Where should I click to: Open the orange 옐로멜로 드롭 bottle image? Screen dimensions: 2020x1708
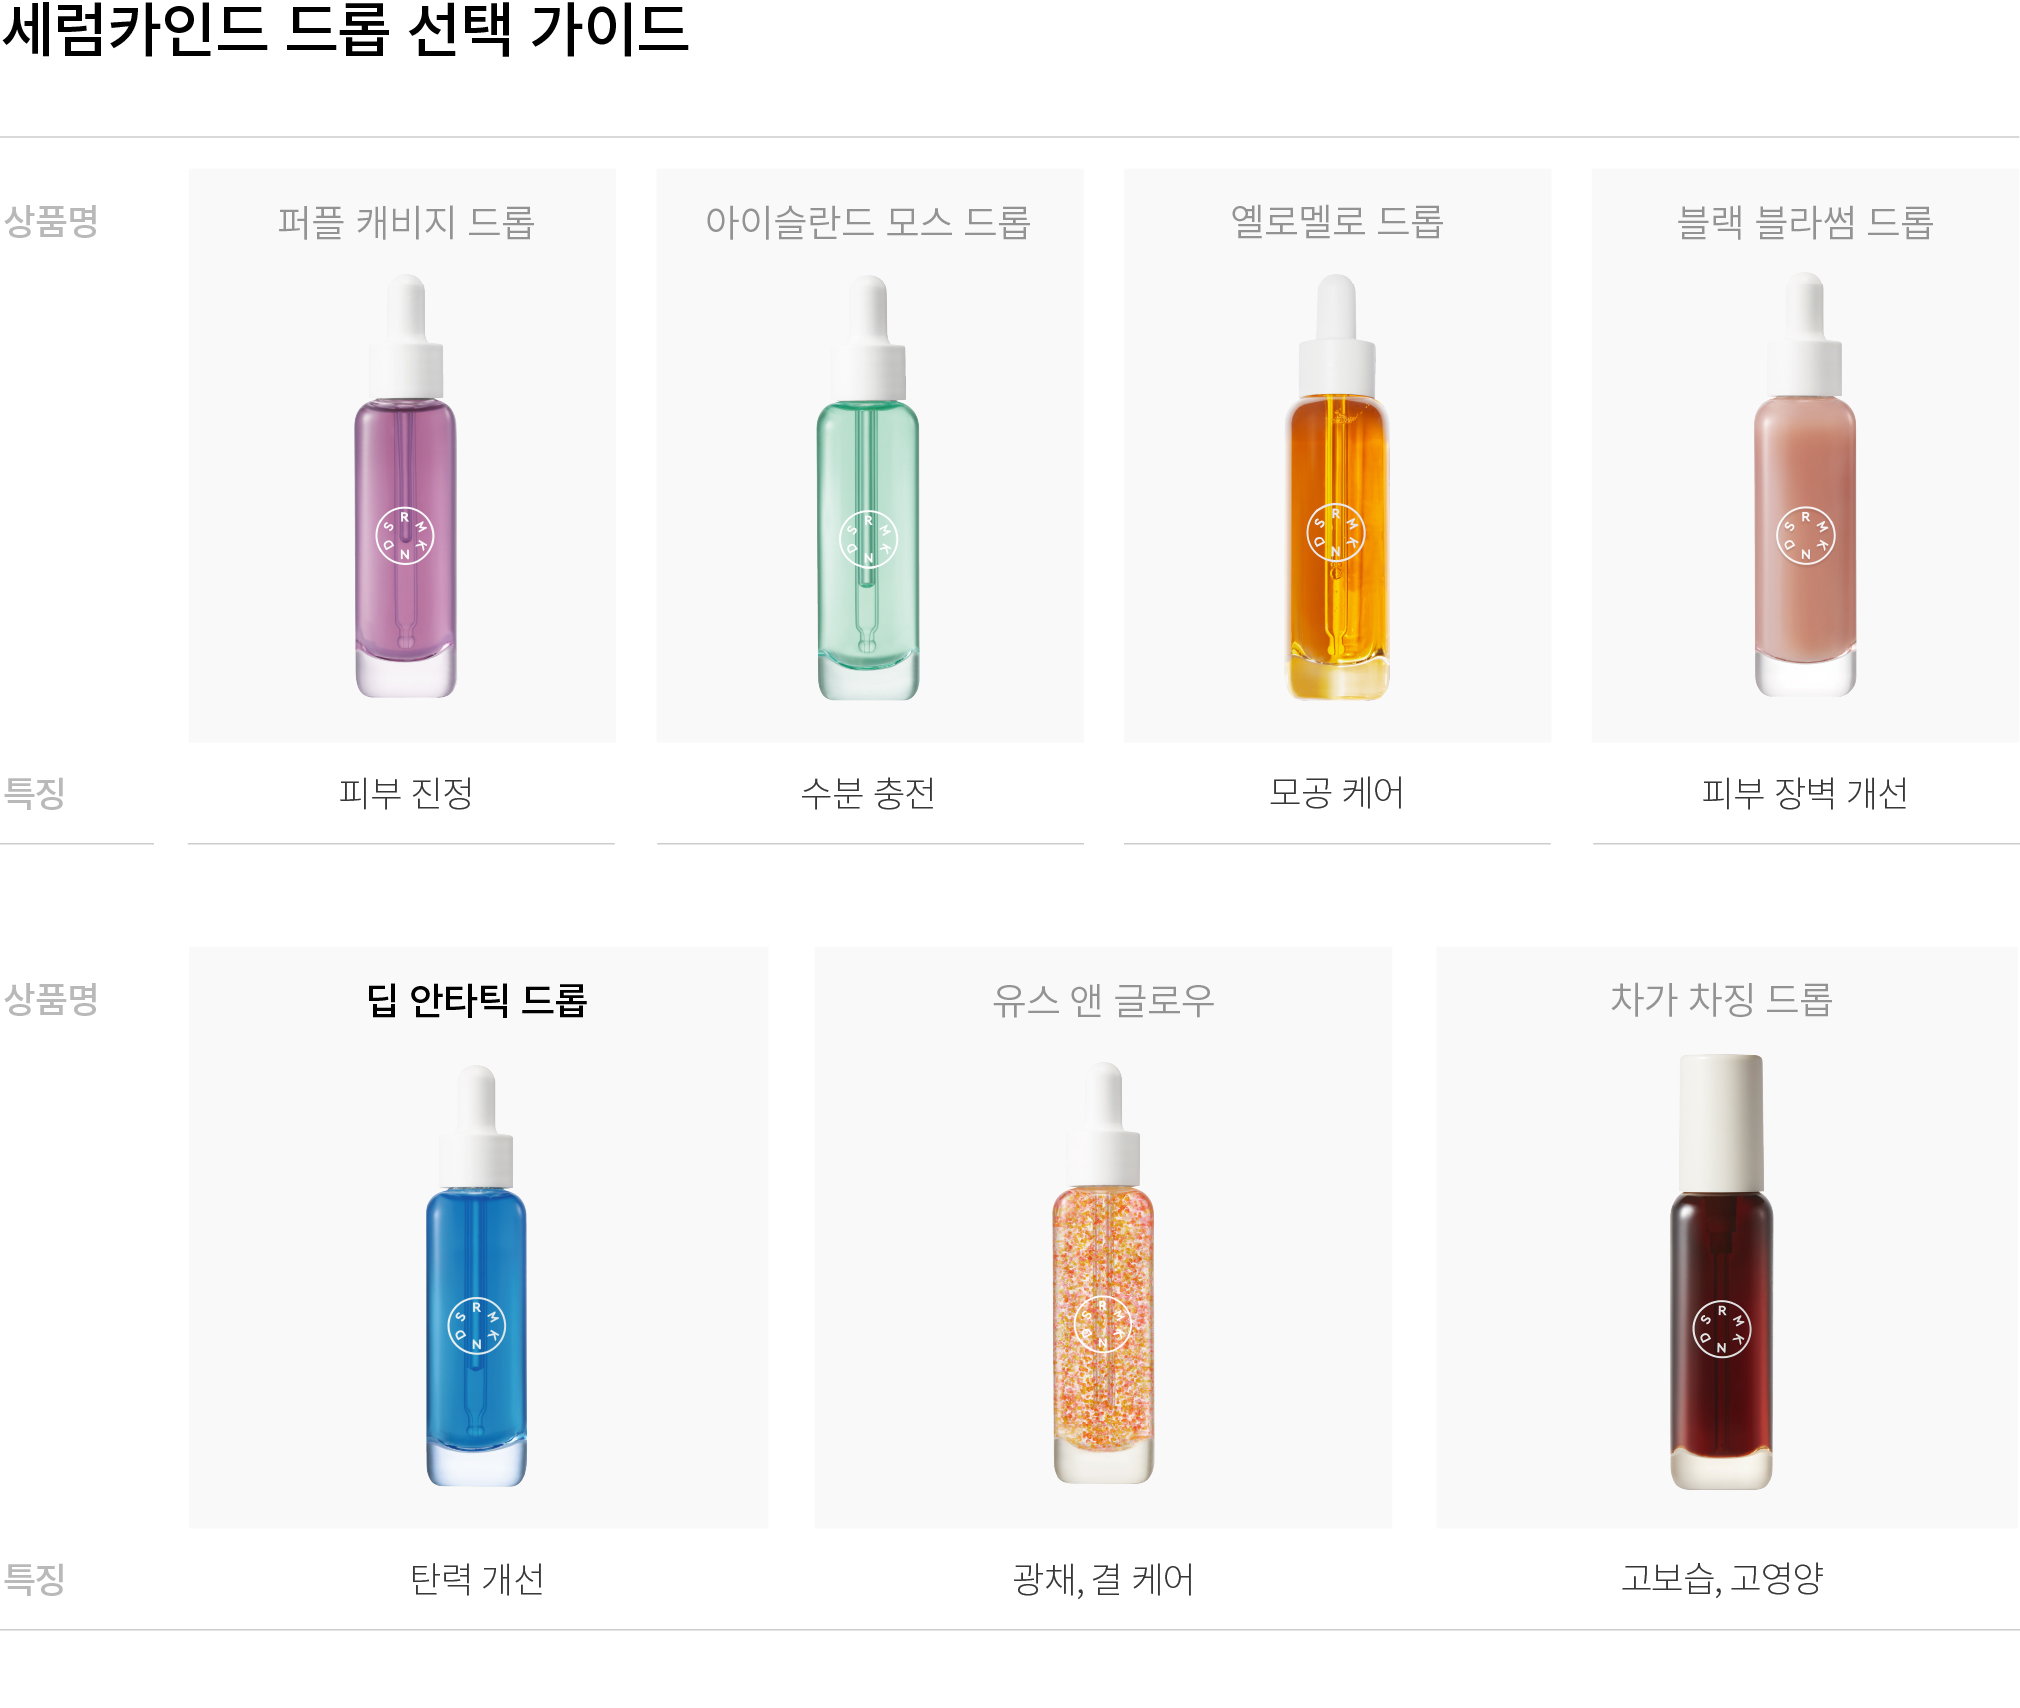click(x=1337, y=487)
